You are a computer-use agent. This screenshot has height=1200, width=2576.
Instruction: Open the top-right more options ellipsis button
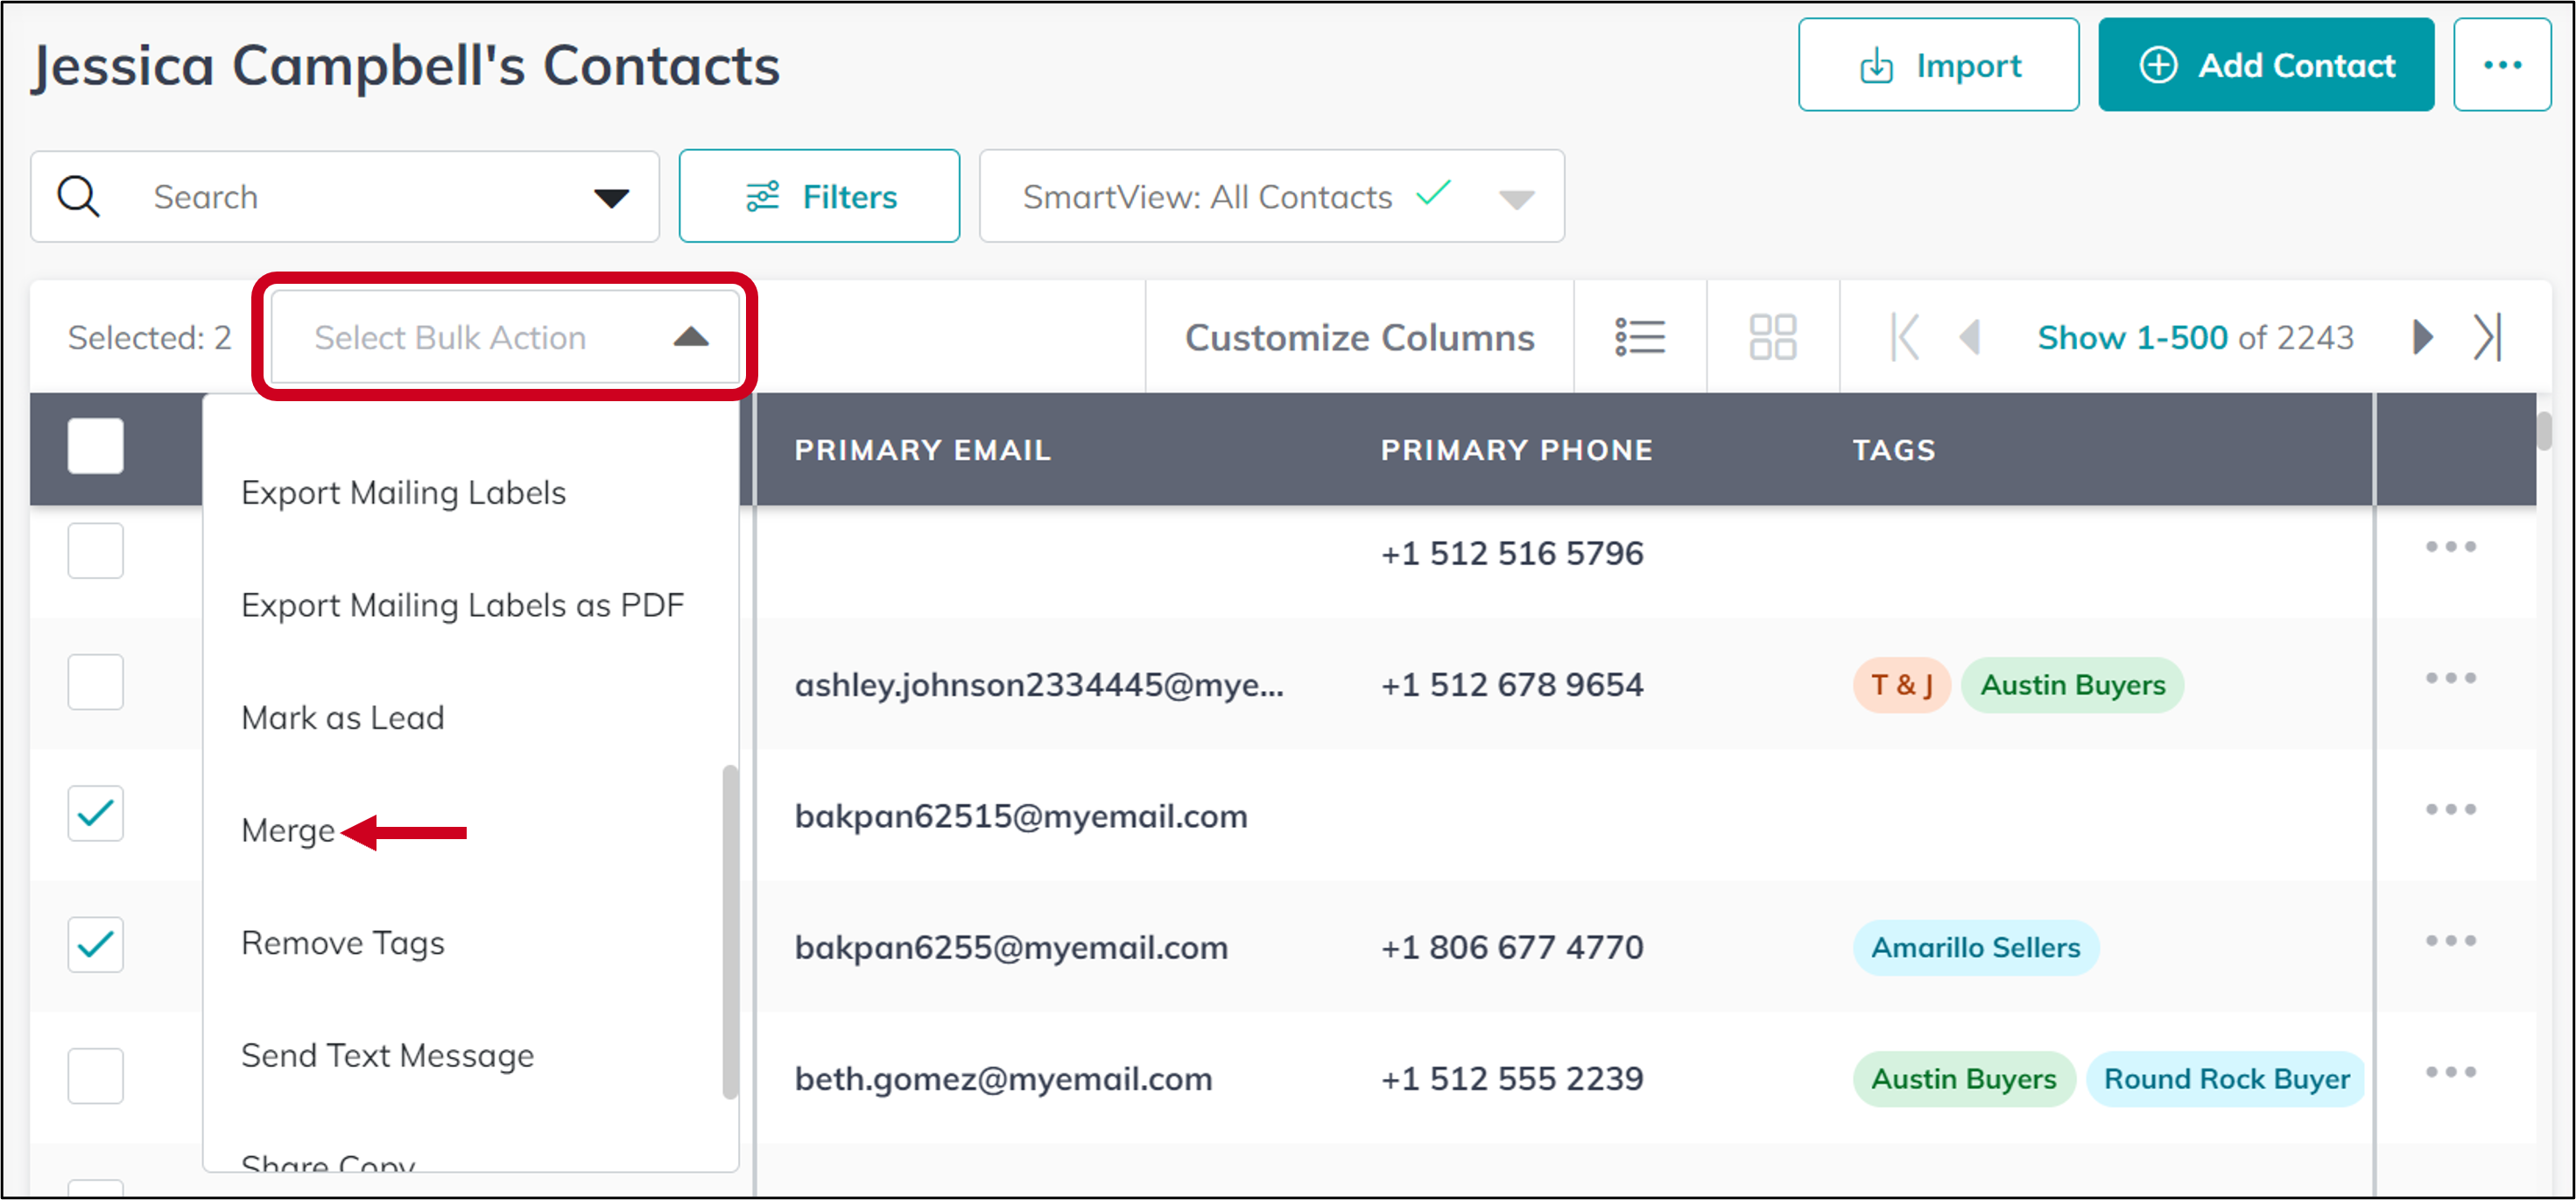[x=2501, y=65]
